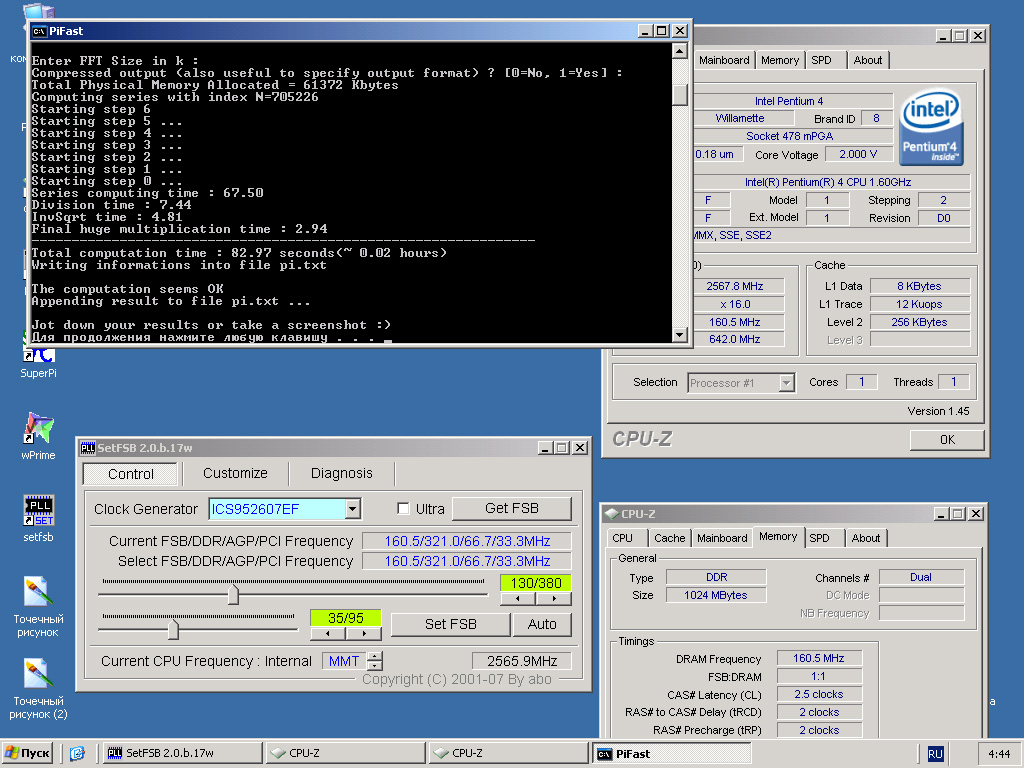Click the Core Voltage 2.000 V value
The width and height of the screenshot is (1024, 768).
point(857,154)
